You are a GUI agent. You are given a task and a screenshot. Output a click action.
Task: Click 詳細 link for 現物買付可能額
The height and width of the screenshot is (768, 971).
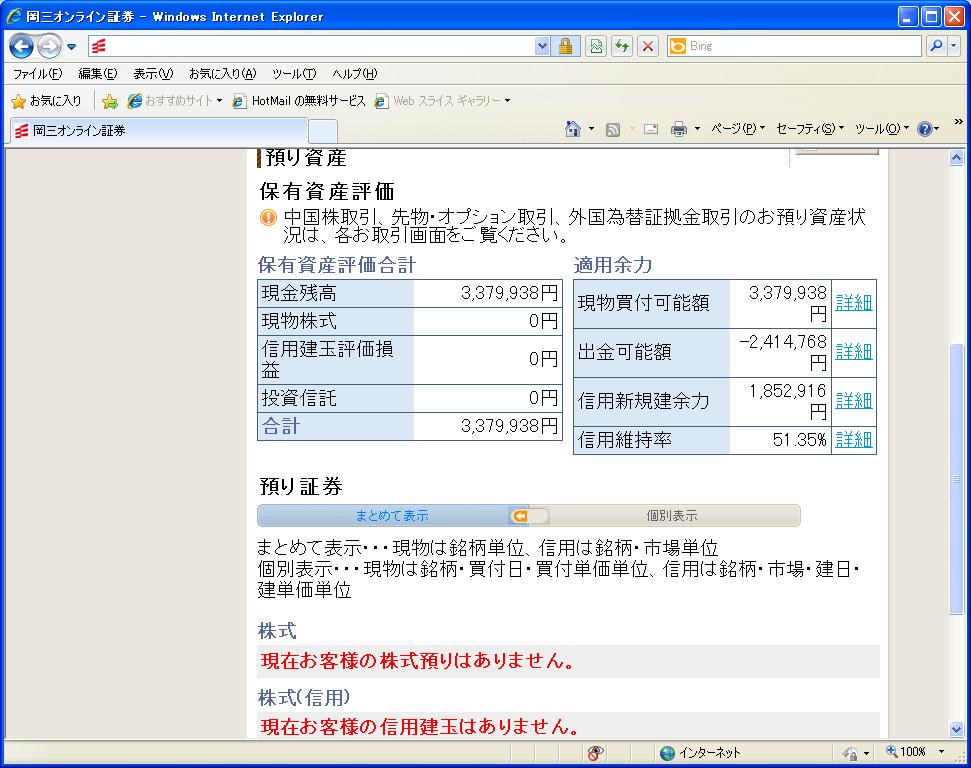(x=853, y=303)
